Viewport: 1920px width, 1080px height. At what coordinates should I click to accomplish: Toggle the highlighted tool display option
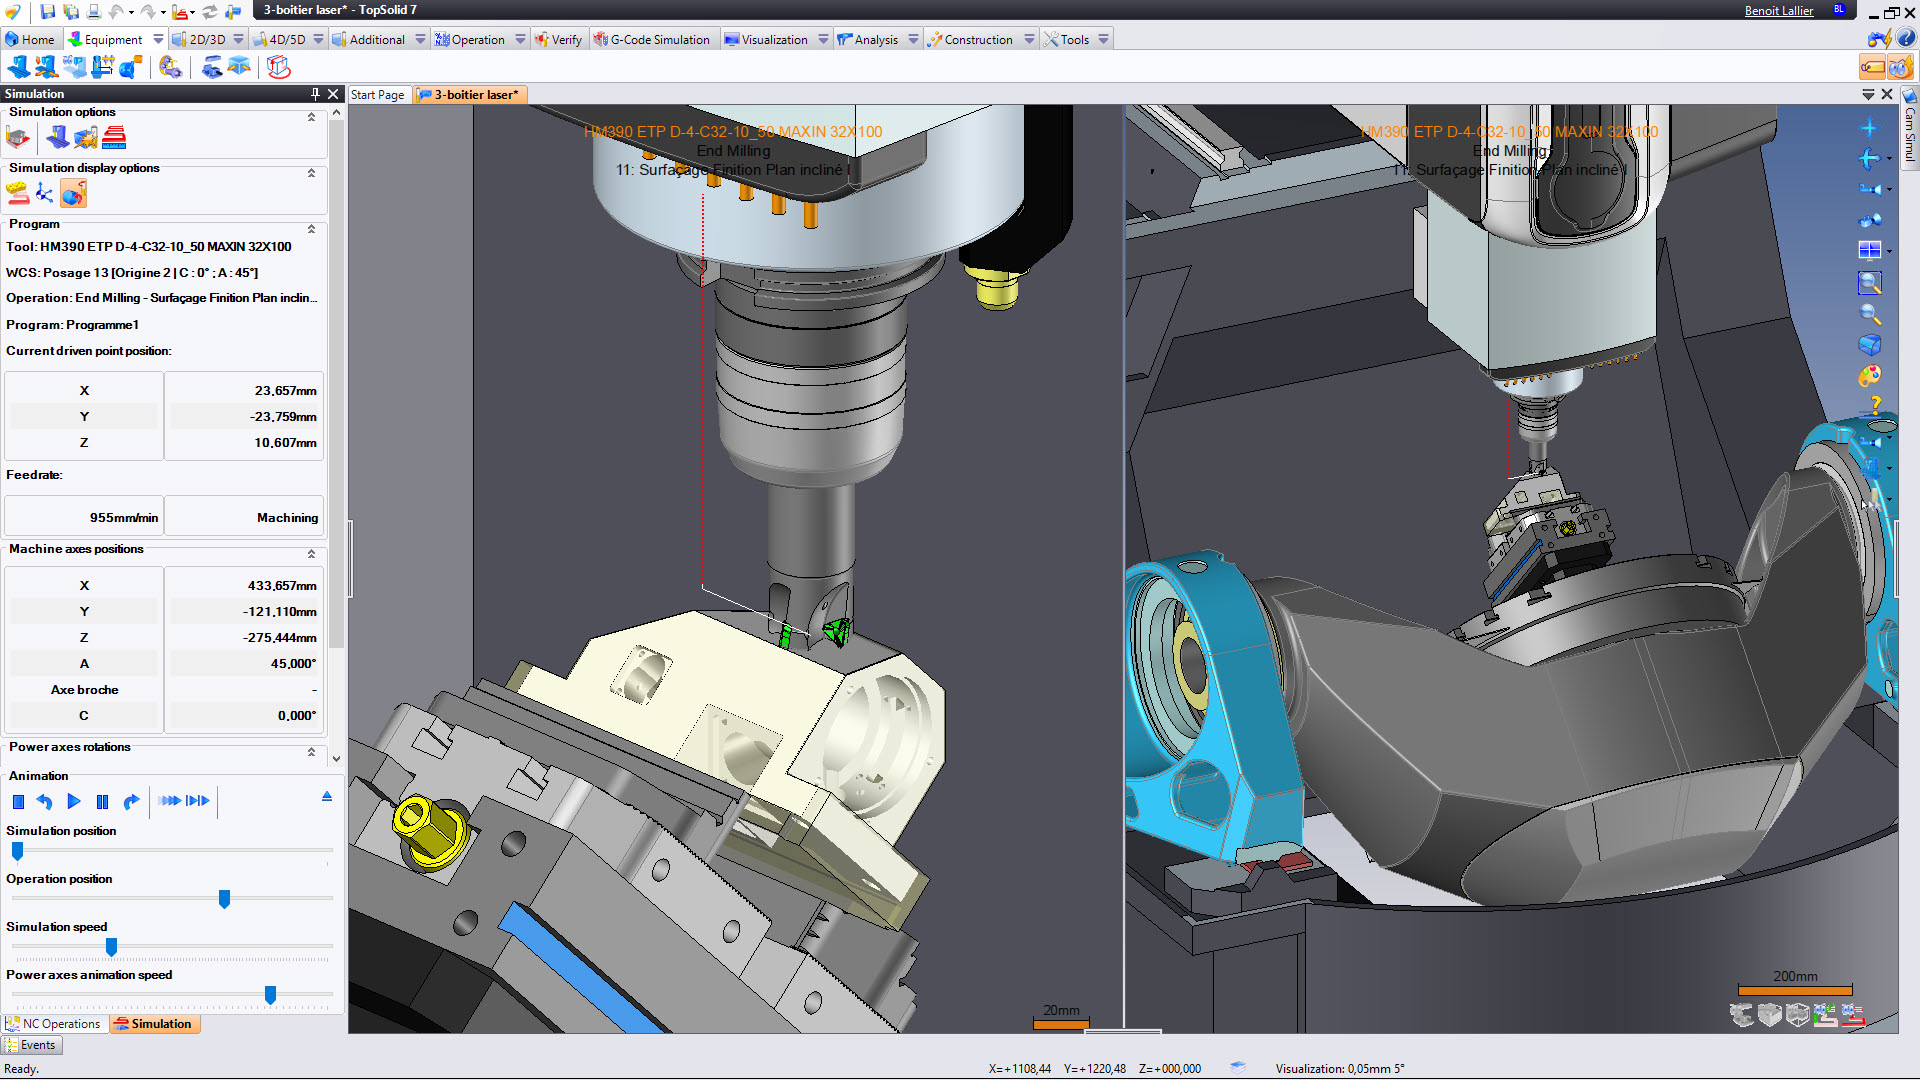[73, 193]
